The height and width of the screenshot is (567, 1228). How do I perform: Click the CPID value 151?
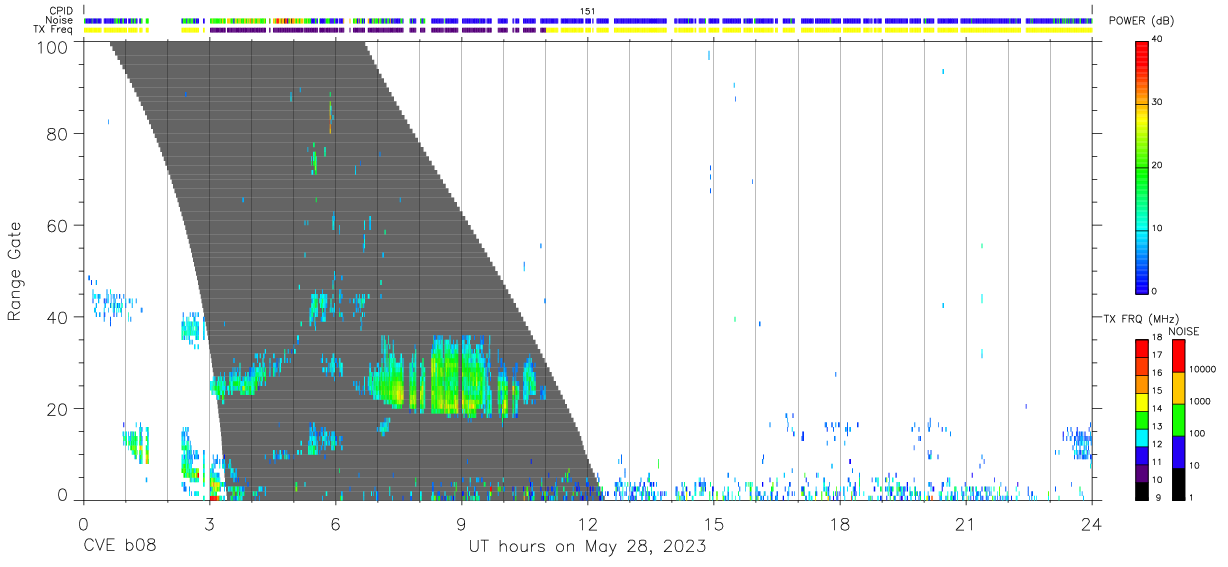[588, 11]
